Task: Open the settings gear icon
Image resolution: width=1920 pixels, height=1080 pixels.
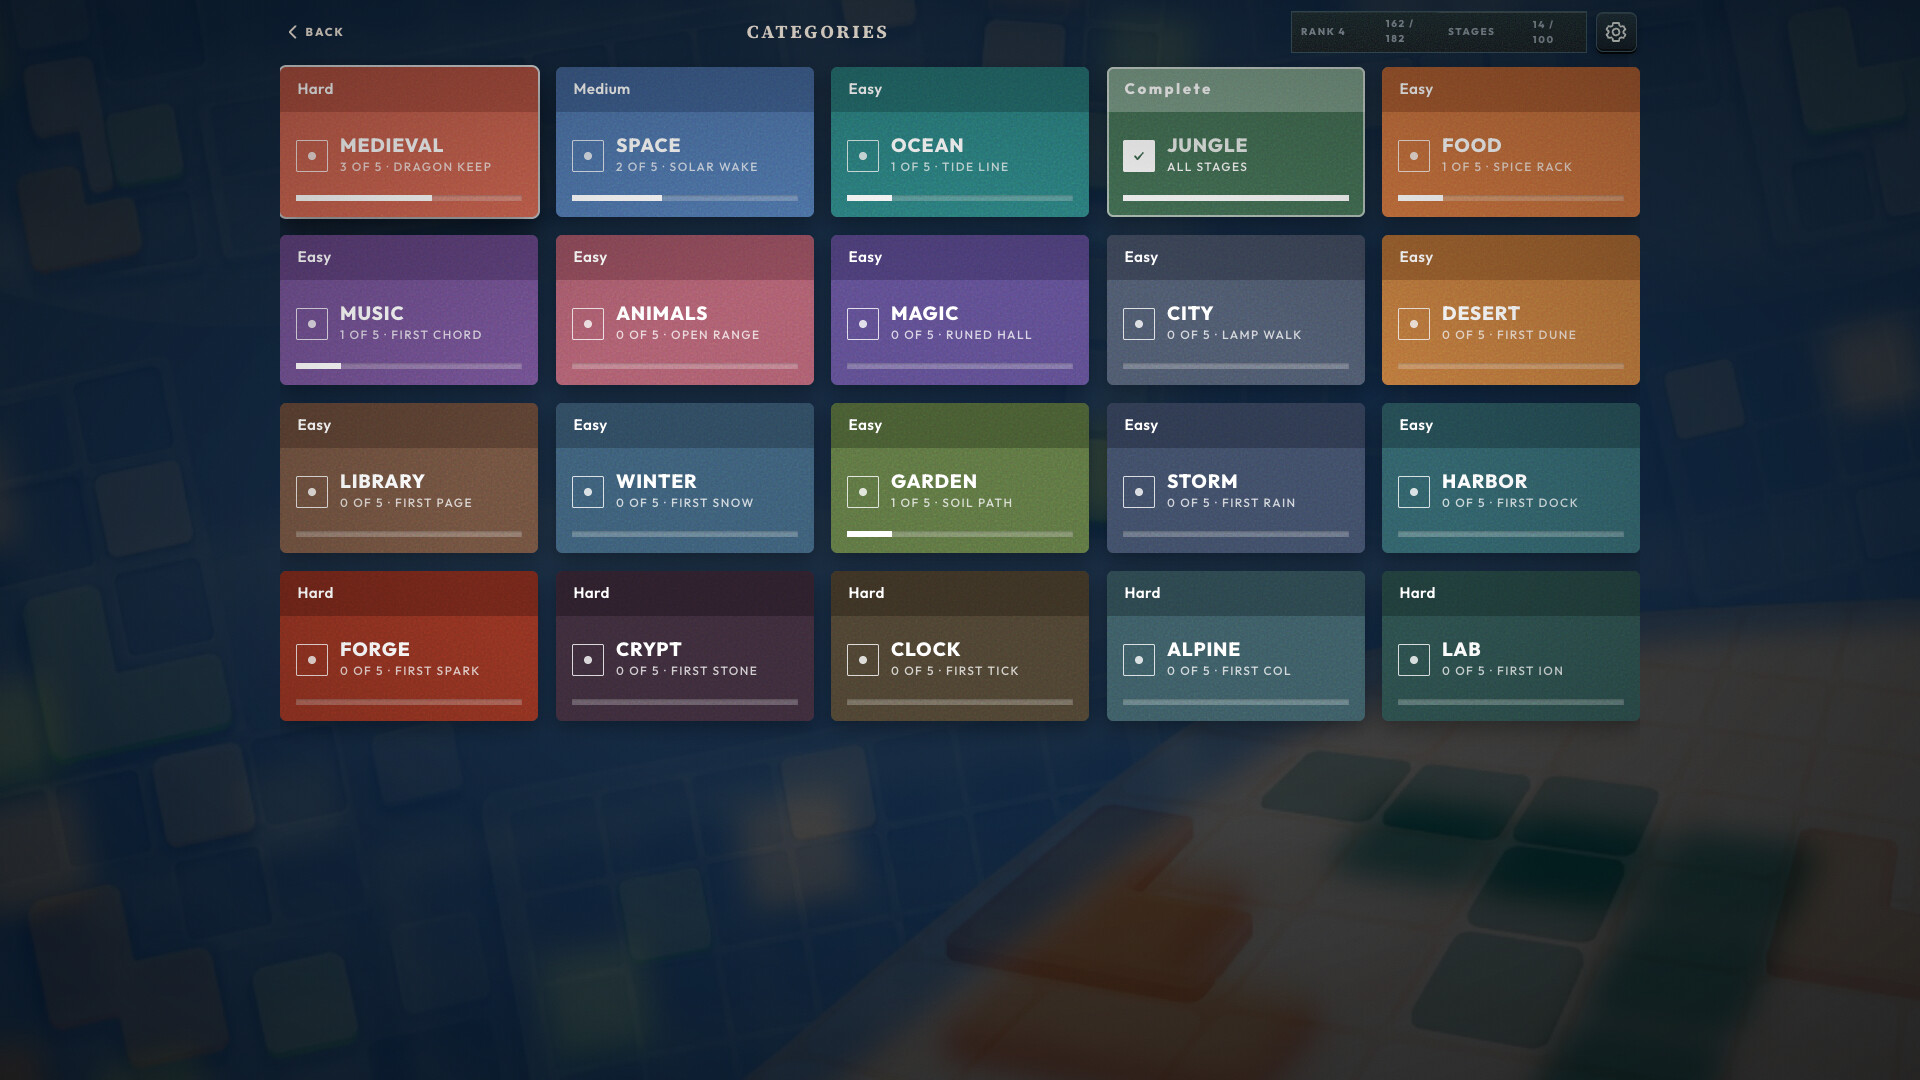Action: point(1616,32)
